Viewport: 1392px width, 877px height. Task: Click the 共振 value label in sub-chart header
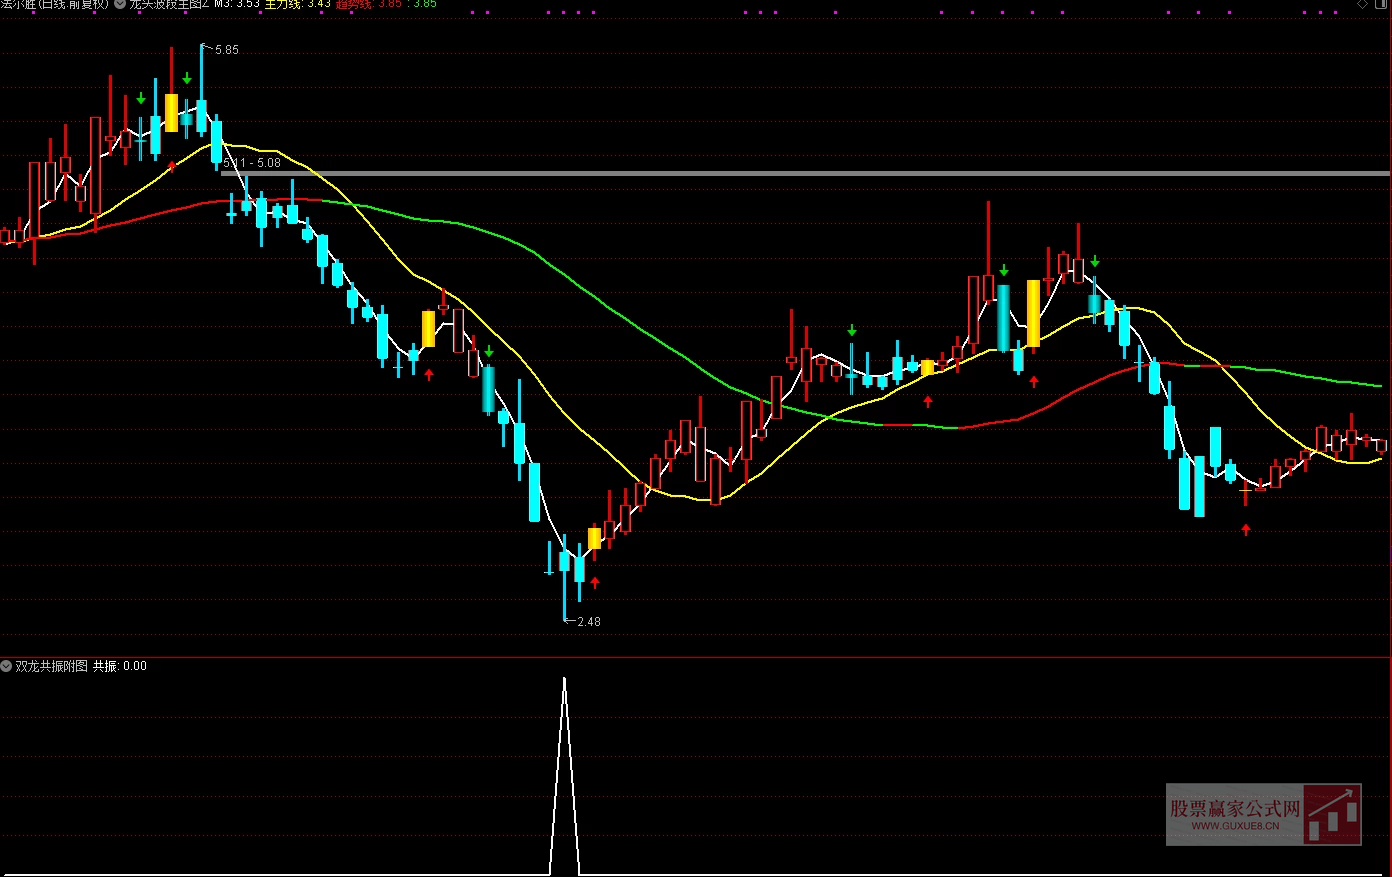[x=120, y=666]
